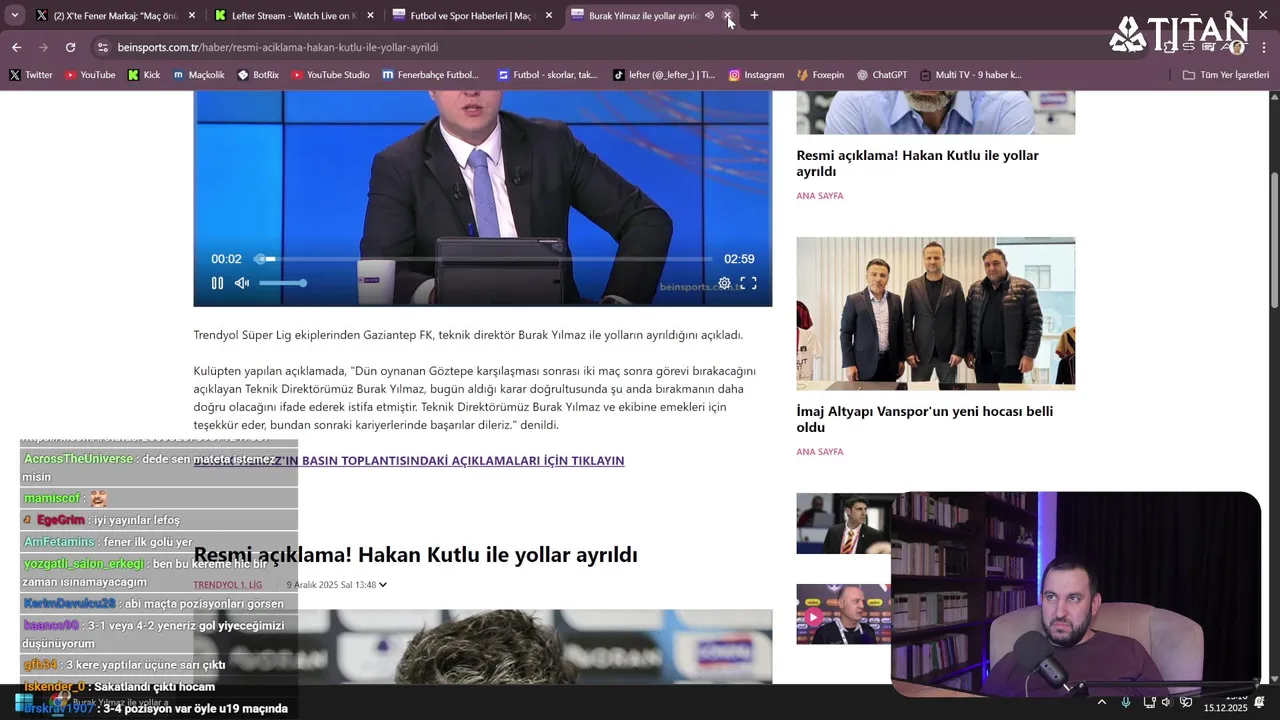Adjust the video volume slider
The height and width of the screenshot is (720, 1280).
(x=282, y=283)
